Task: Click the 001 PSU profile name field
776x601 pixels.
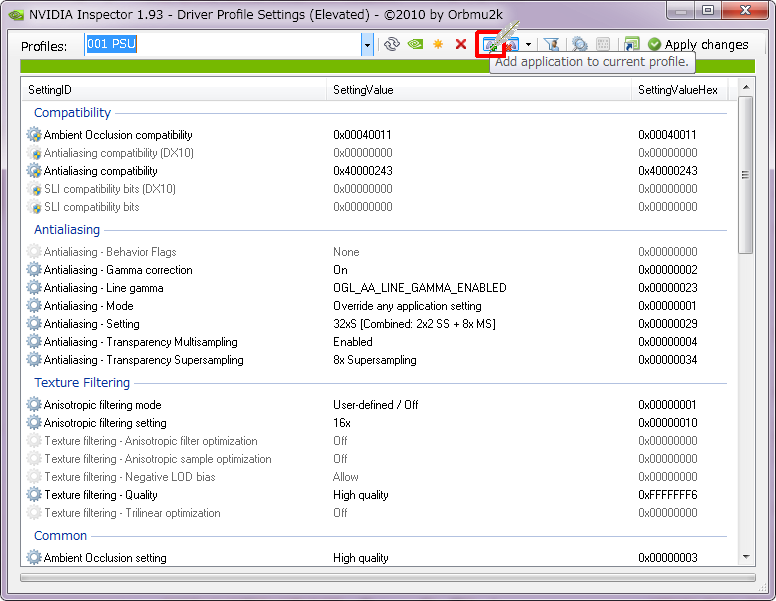Action: coord(223,45)
